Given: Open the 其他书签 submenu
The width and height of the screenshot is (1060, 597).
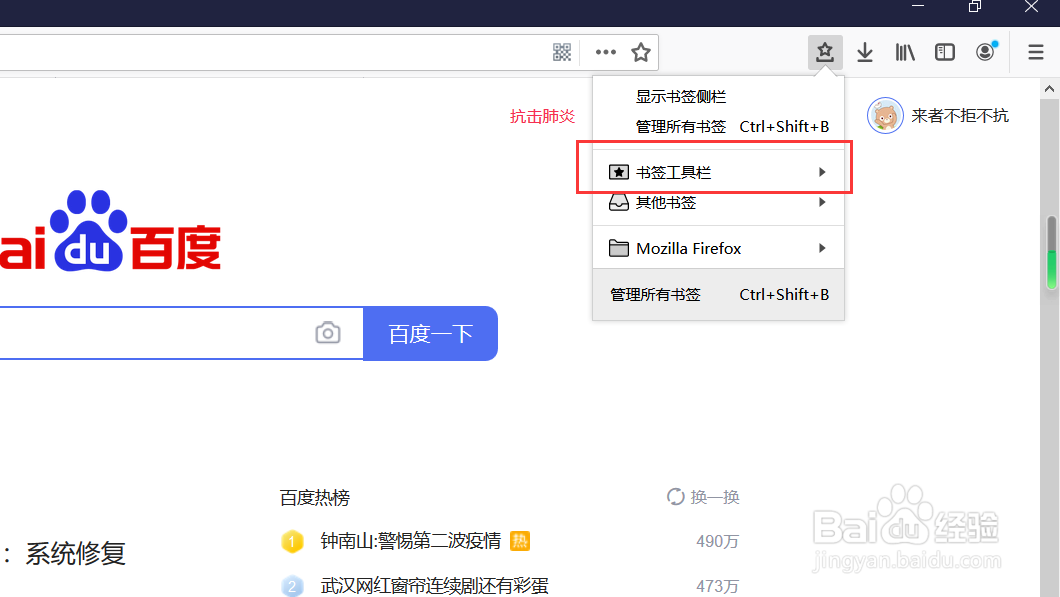Looking at the screenshot, I should point(718,202).
